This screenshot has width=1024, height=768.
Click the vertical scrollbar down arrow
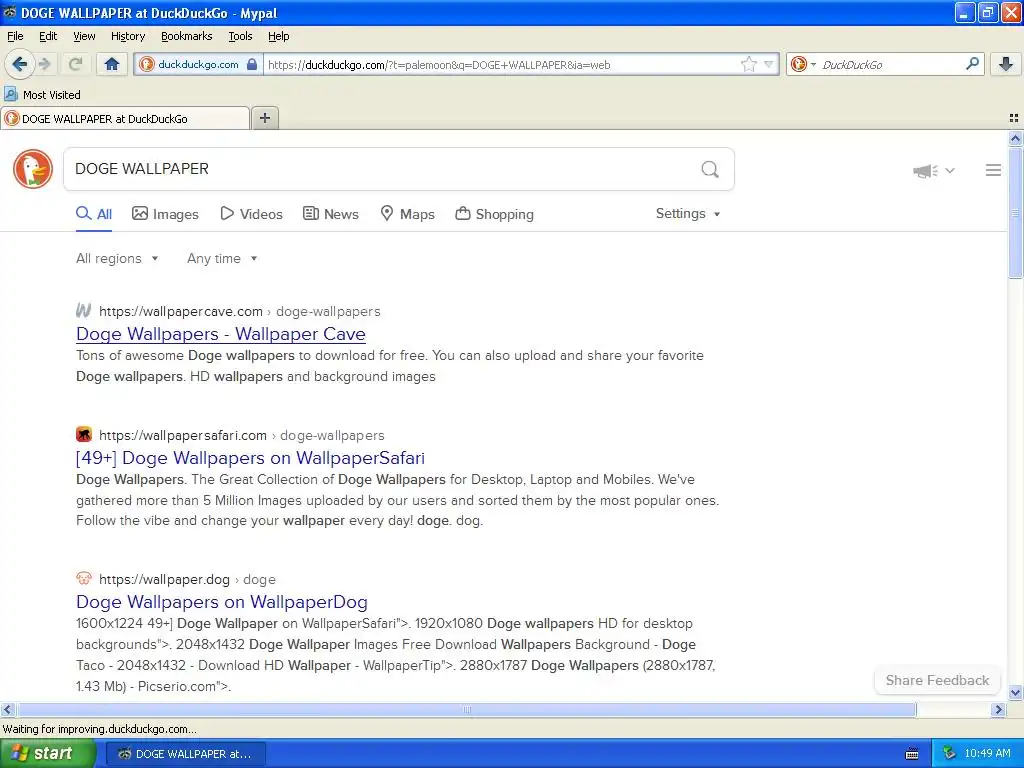click(x=1015, y=692)
